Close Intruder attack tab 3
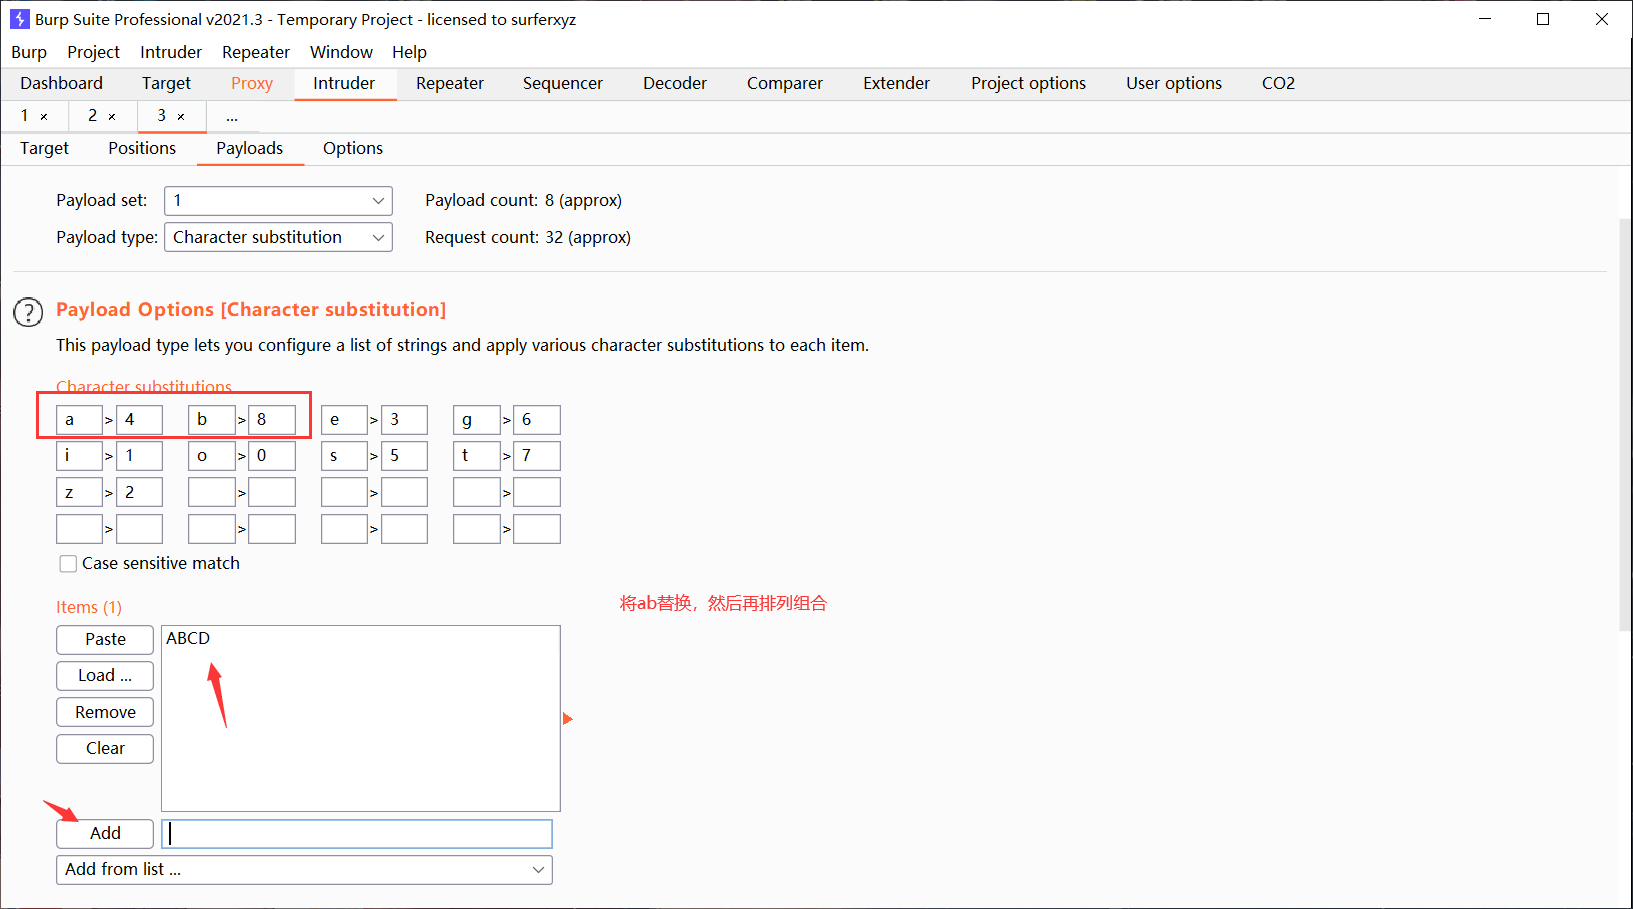The width and height of the screenshot is (1633, 909). click(181, 117)
